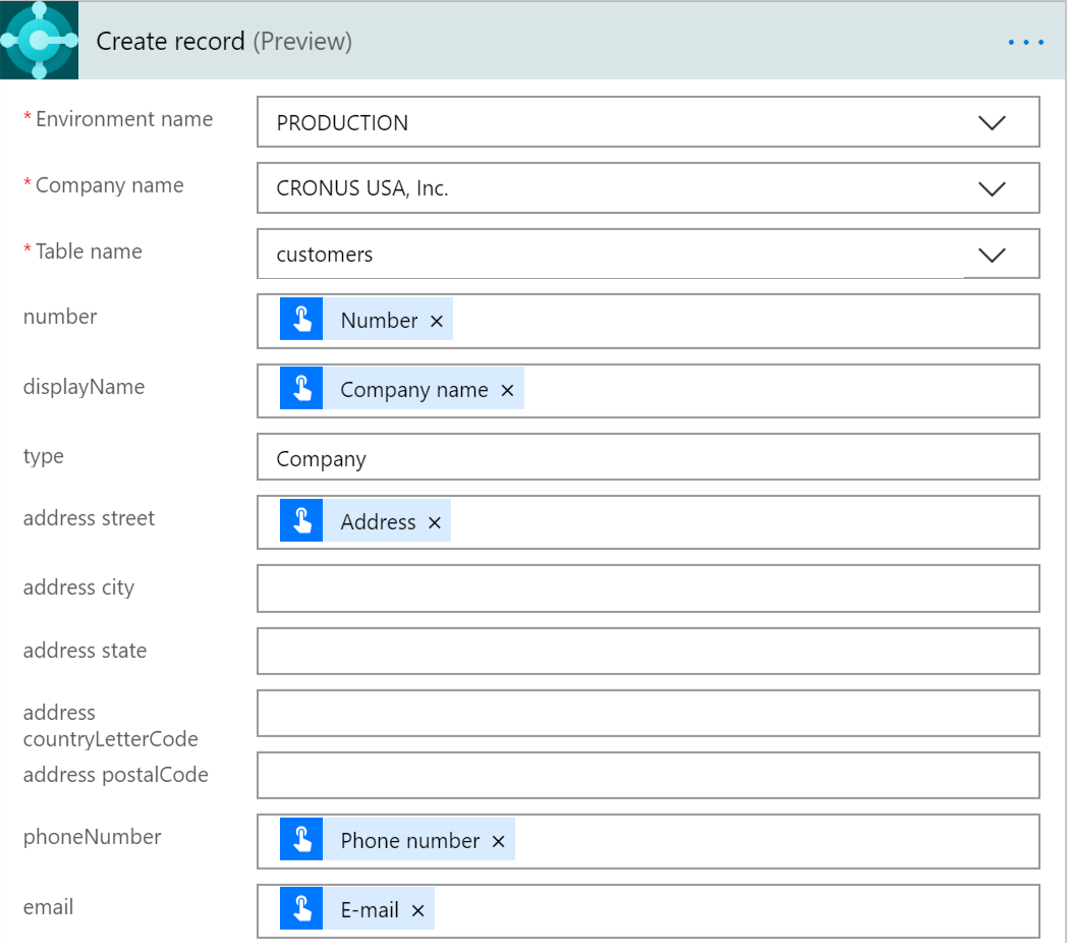
Task: Click the address postalCode label
Action: (x=116, y=775)
